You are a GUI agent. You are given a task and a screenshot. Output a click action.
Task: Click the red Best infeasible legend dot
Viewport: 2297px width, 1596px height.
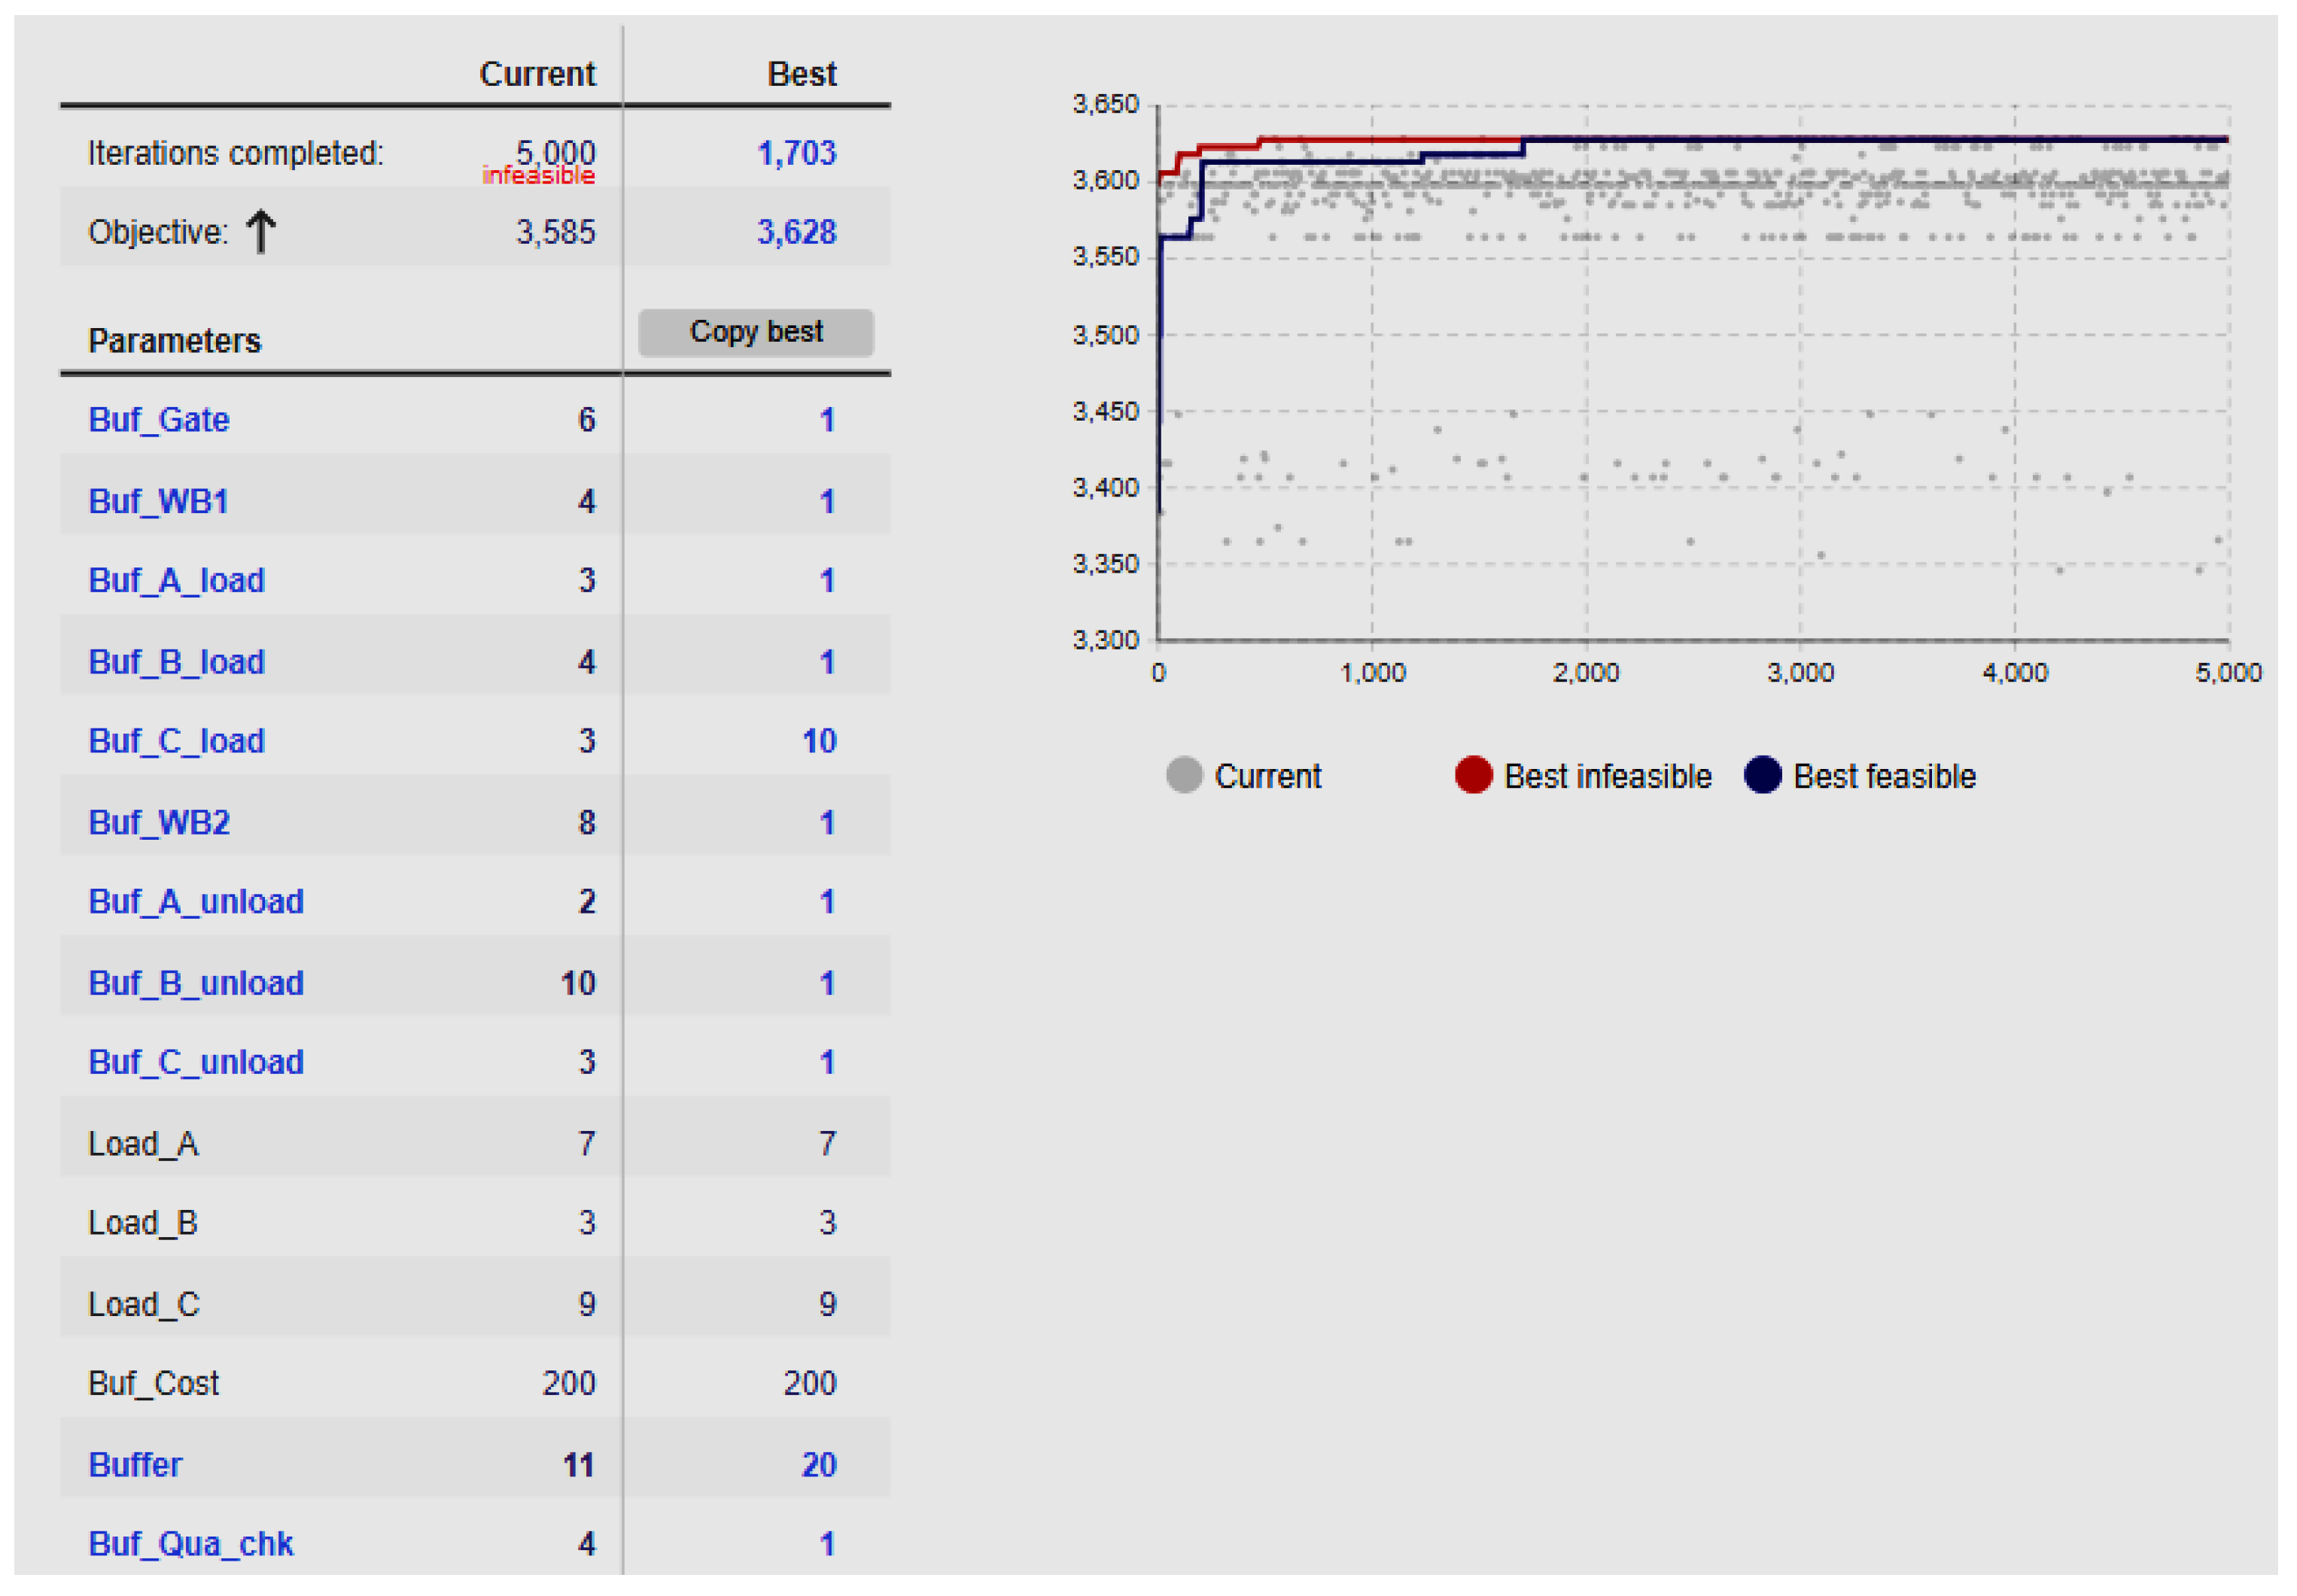tap(1473, 776)
